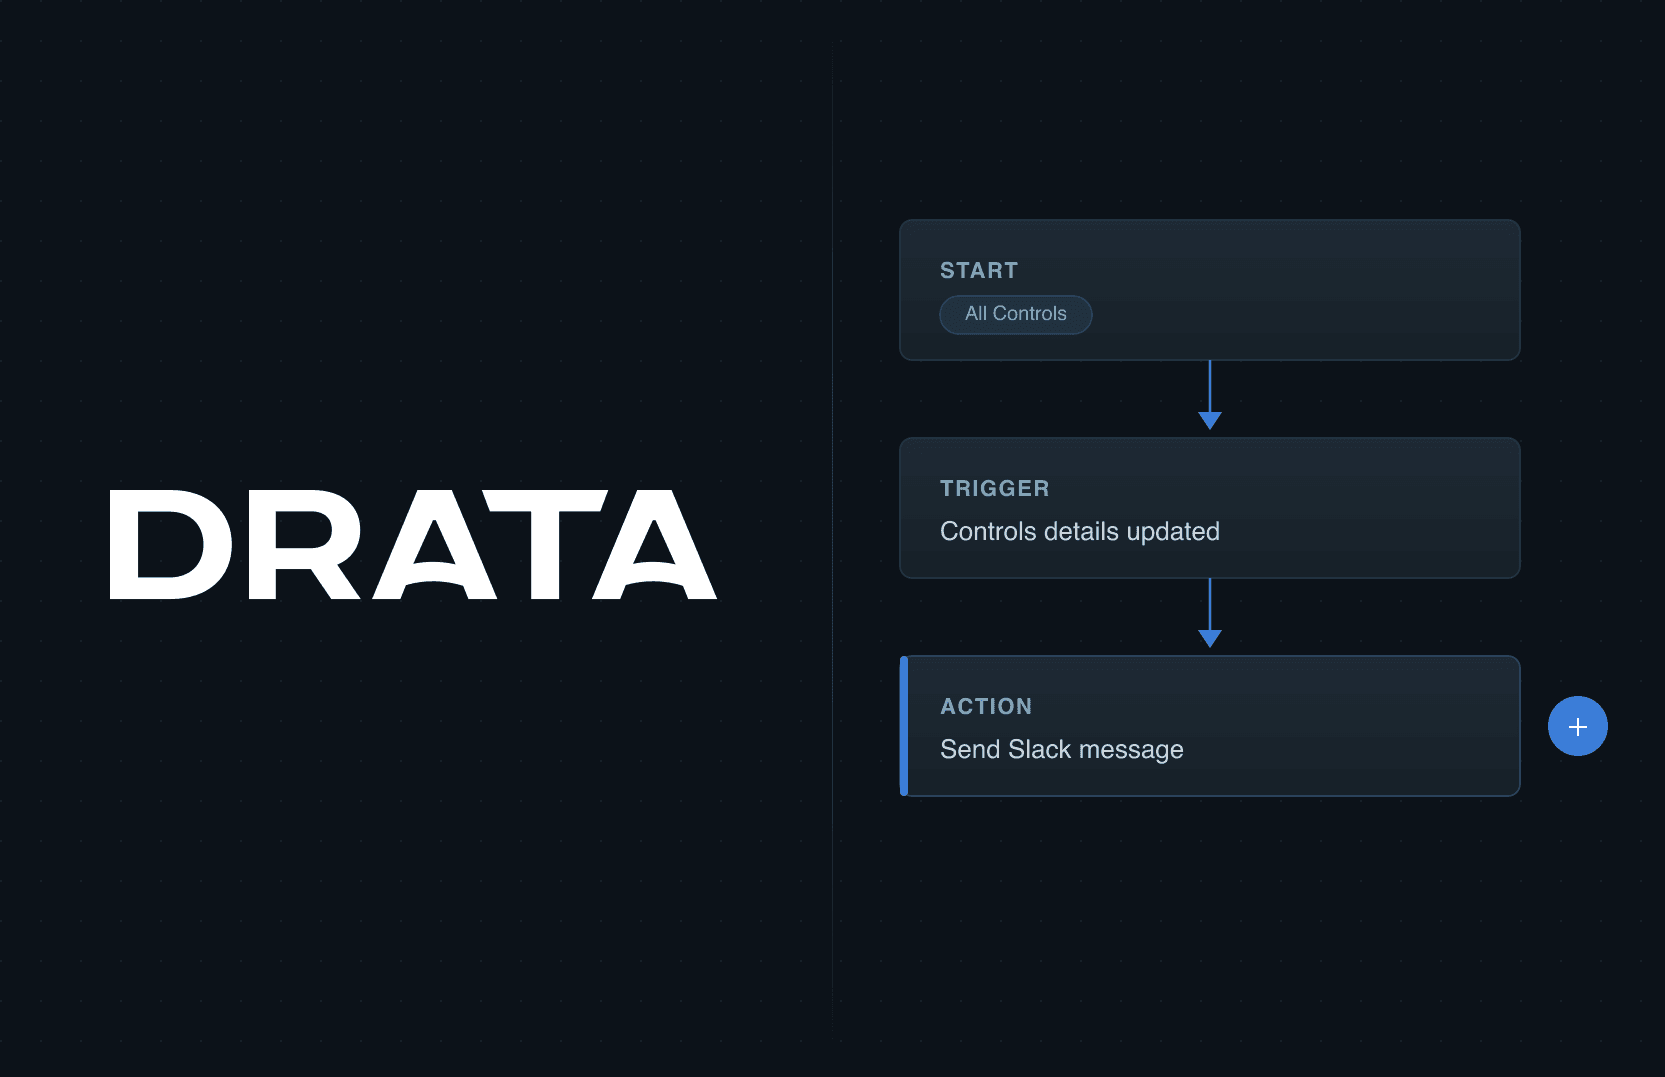The image size is (1665, 1077).
Task: Open the TRIGGER workflow card
Action: coord(1210,508)
